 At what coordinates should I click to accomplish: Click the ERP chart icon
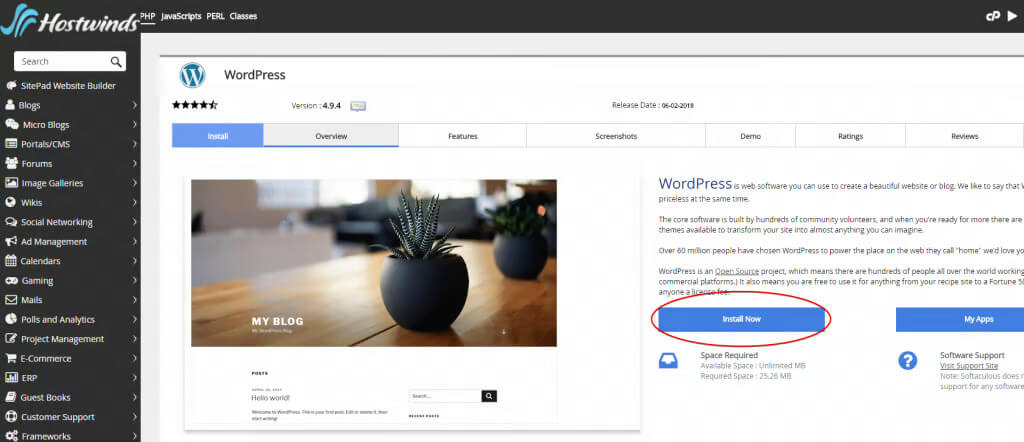11,377
